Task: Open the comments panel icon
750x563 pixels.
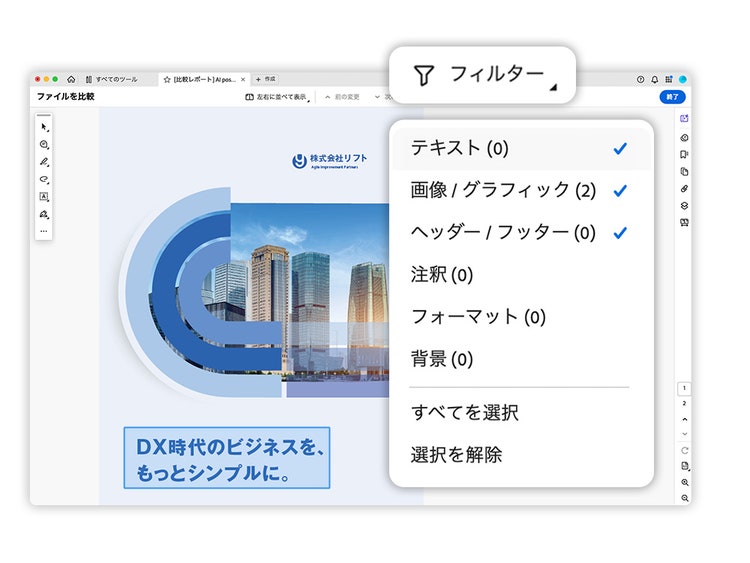Action: click(x=684, y=138)
